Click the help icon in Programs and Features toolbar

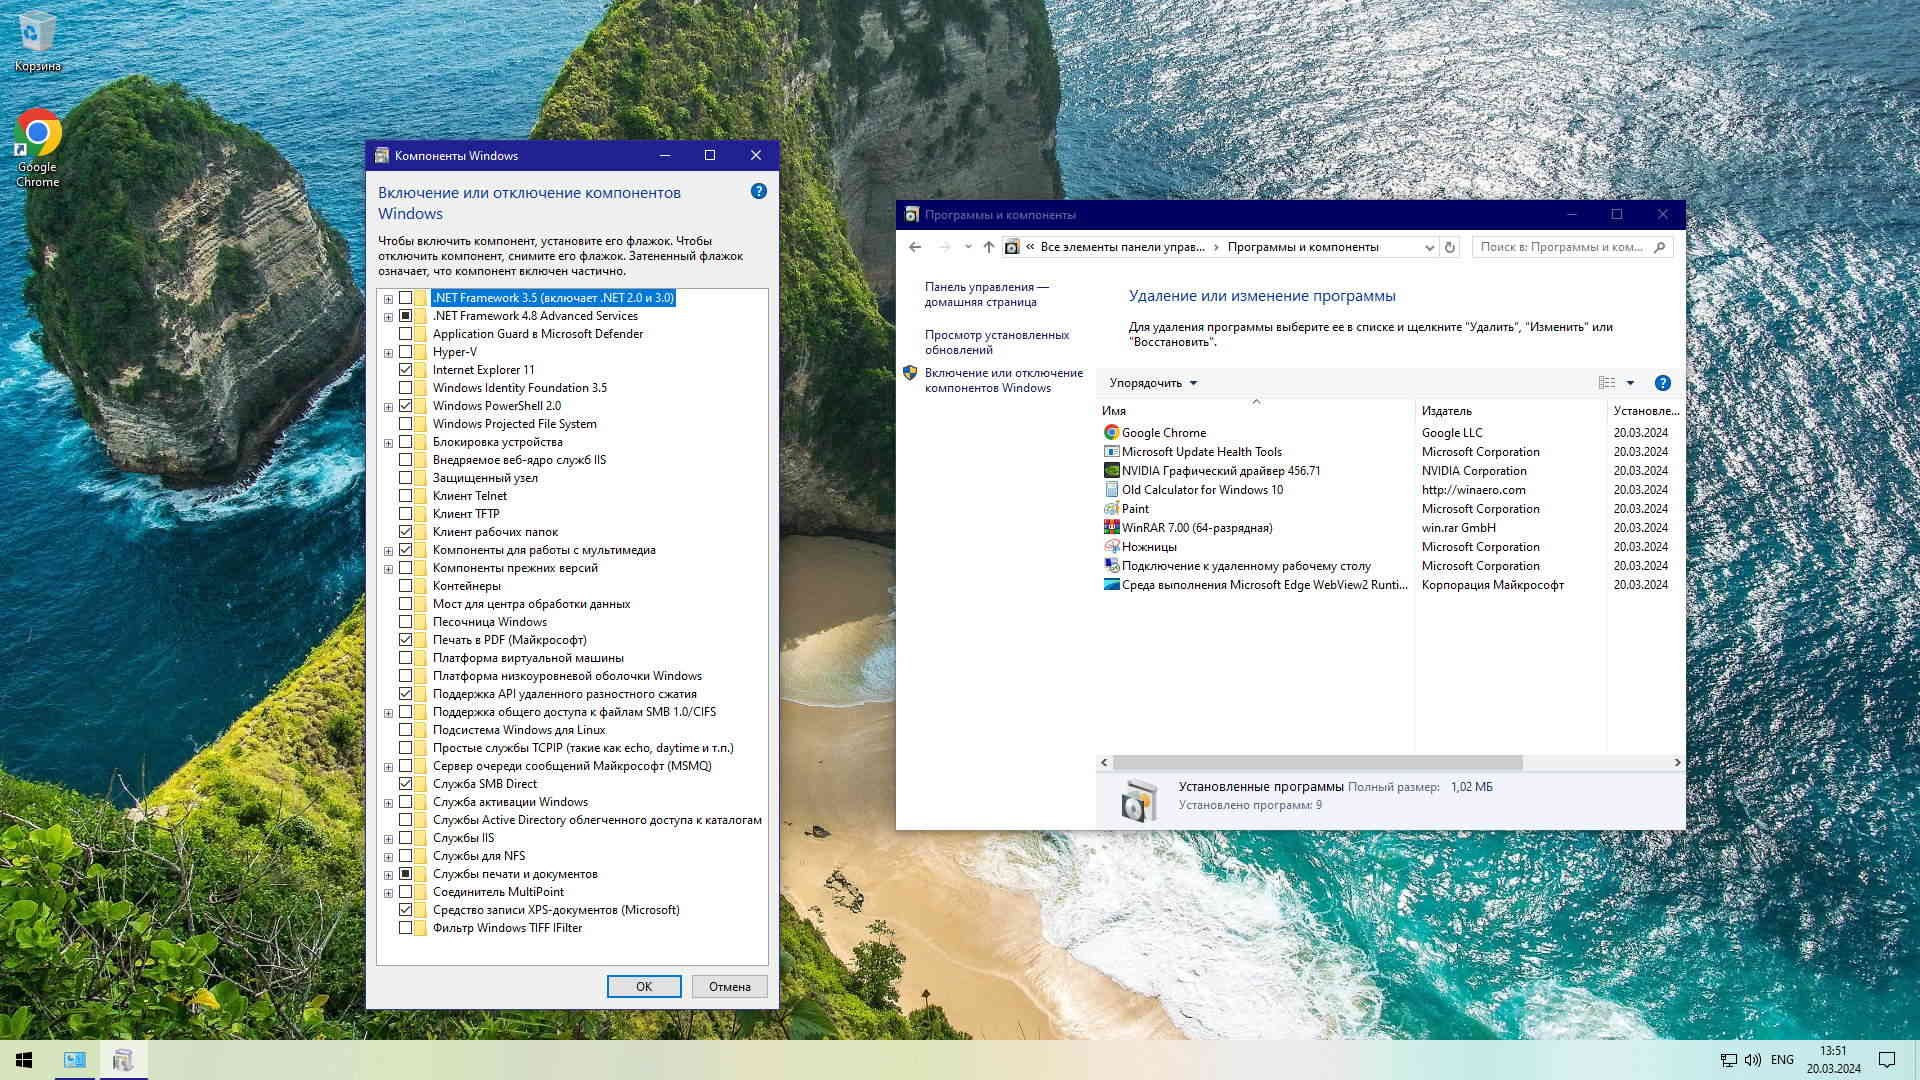[1662, 383]
